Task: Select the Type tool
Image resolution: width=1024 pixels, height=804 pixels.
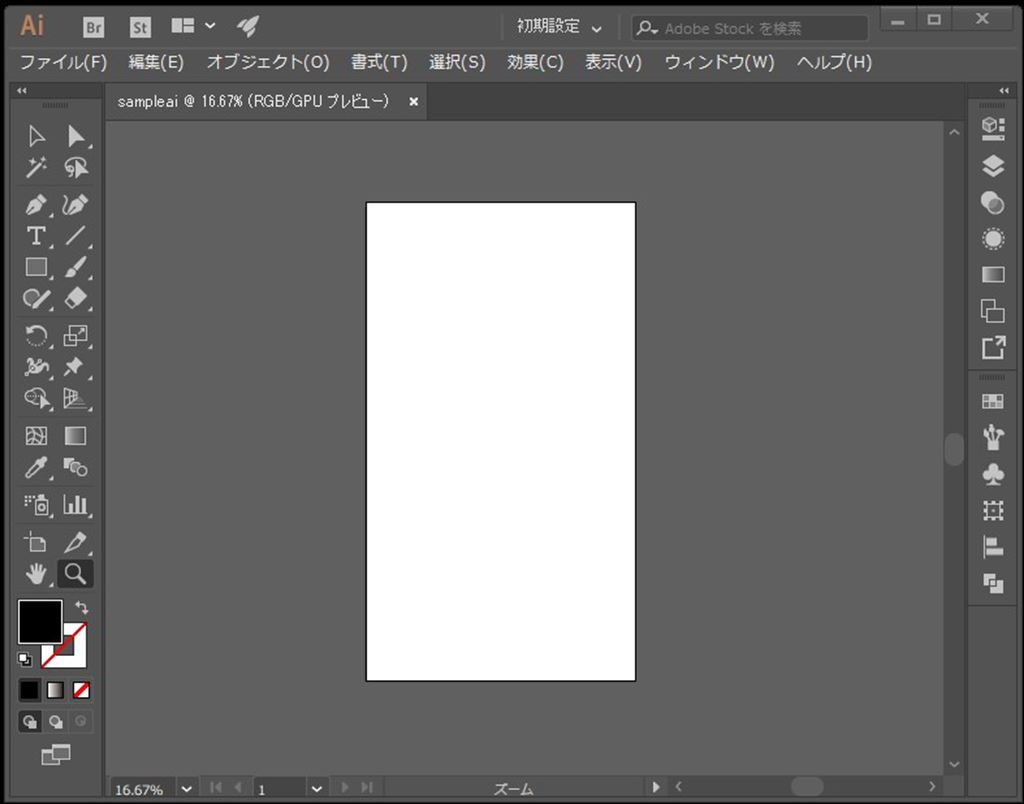Action: tap(36, 236)
